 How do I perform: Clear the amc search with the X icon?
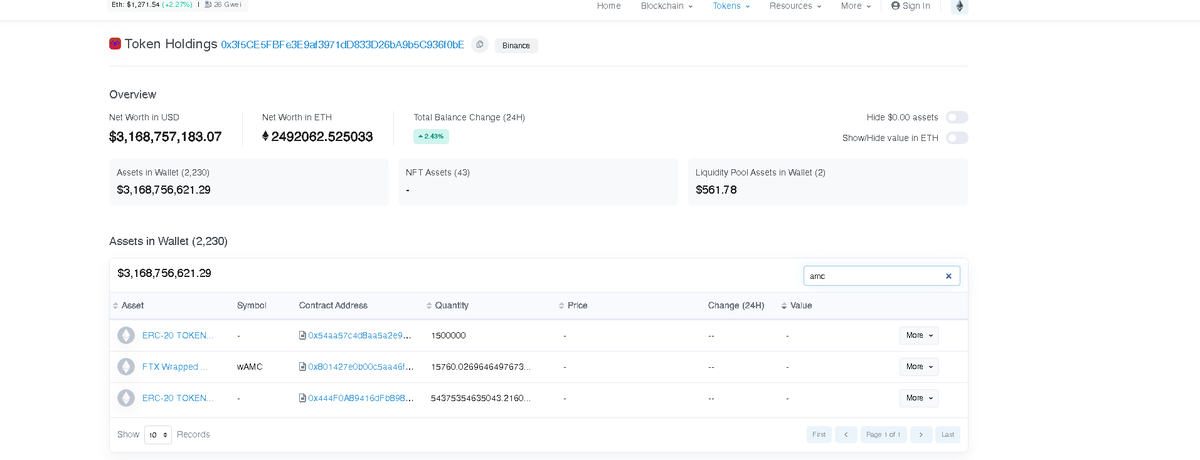(x=948, y=276)
